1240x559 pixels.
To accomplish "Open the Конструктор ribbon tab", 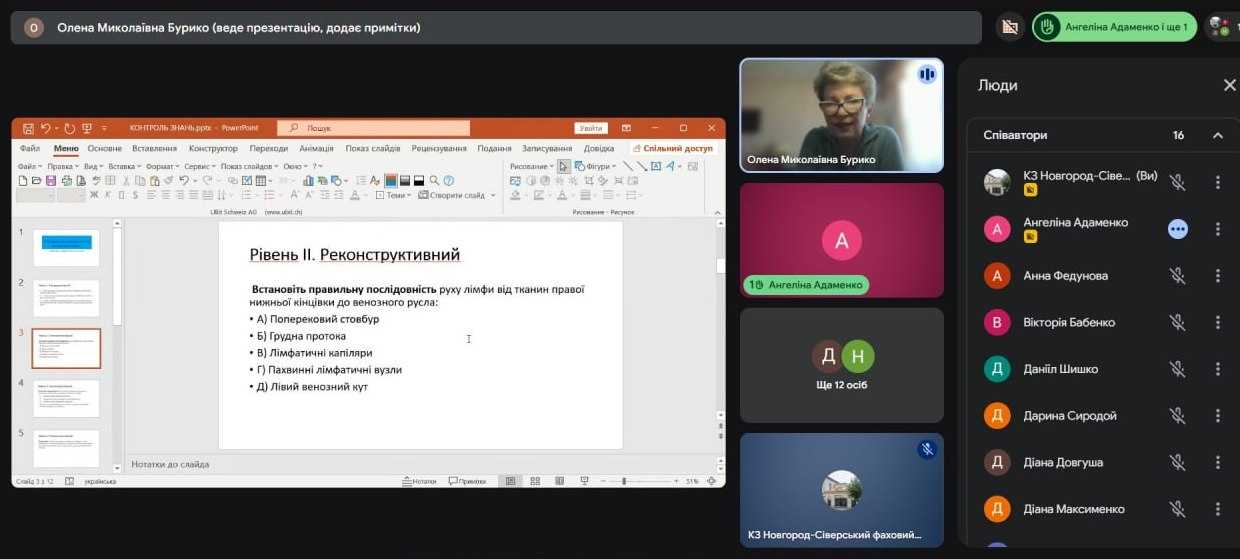I will [213, 149].
